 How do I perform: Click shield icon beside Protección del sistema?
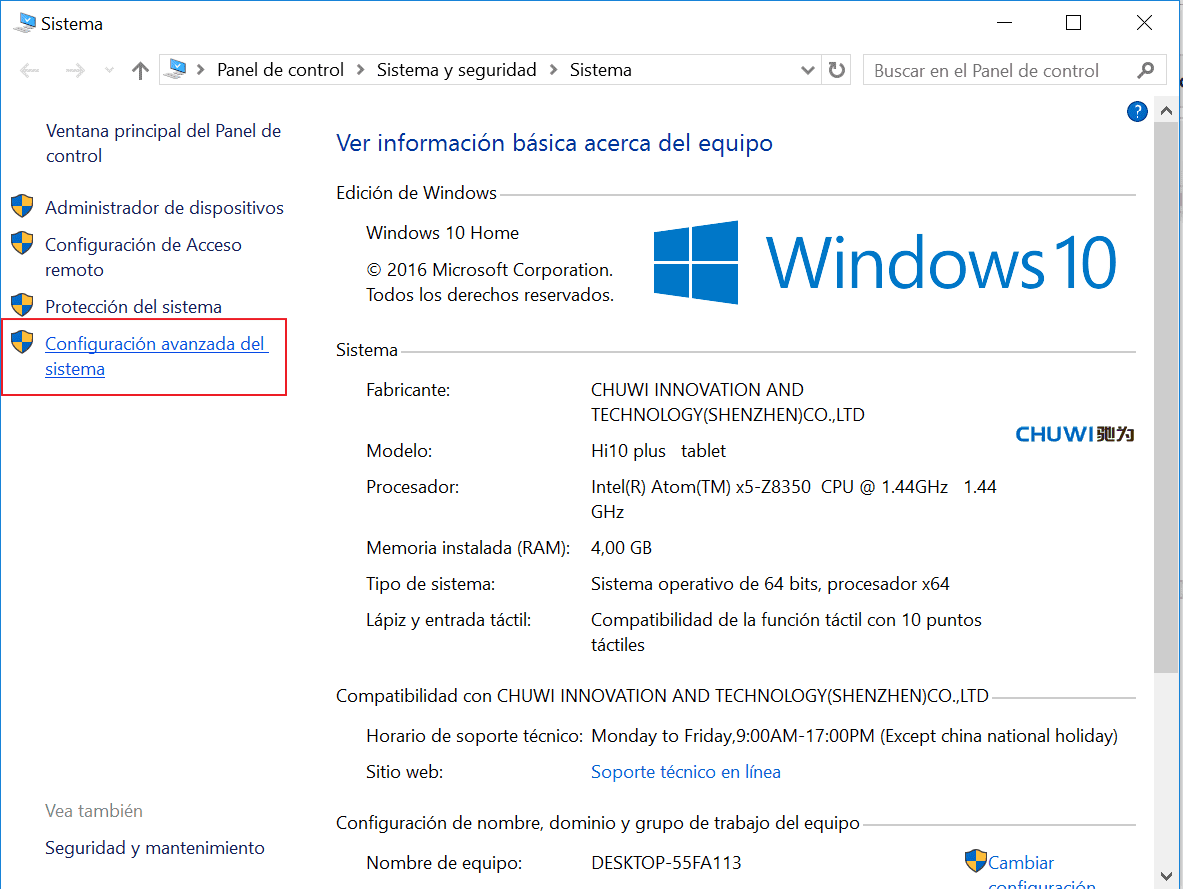point(23,305)
